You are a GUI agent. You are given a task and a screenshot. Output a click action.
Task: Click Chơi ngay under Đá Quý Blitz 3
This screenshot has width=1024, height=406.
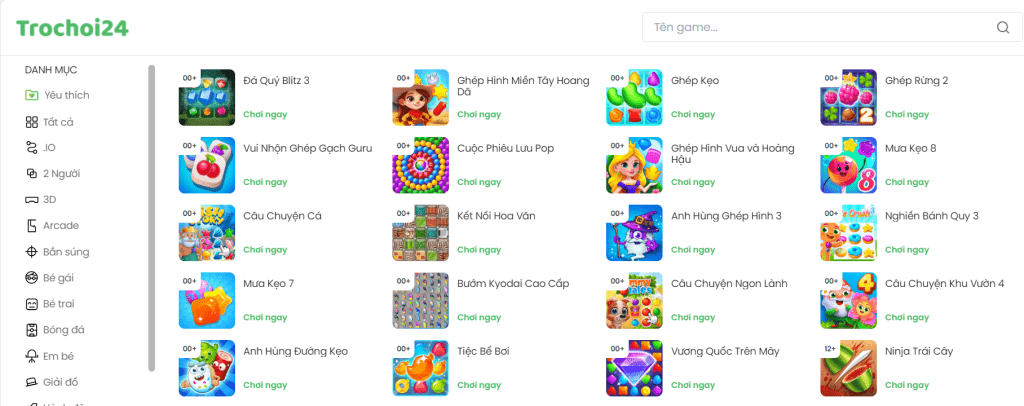(265, 114)
